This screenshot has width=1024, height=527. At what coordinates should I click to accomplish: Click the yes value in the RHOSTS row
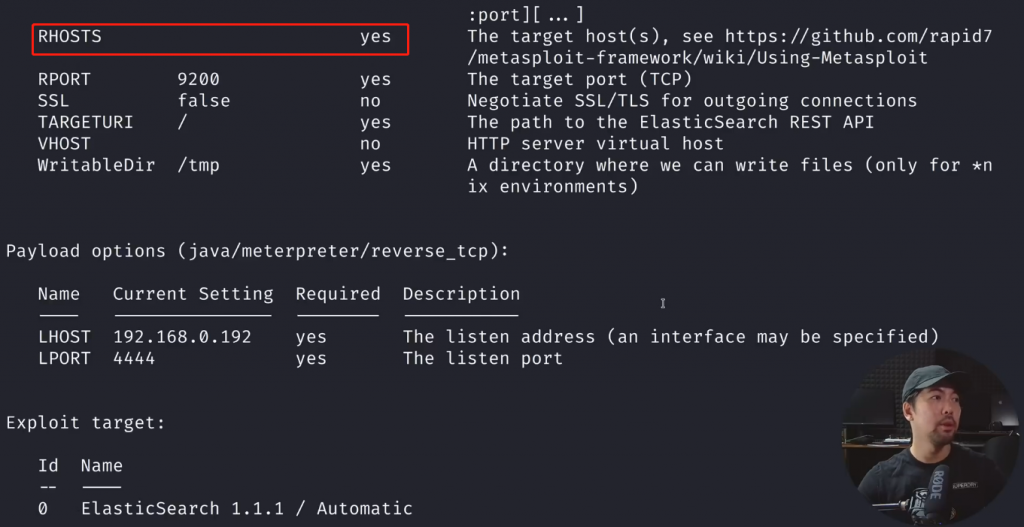[375, 37]
